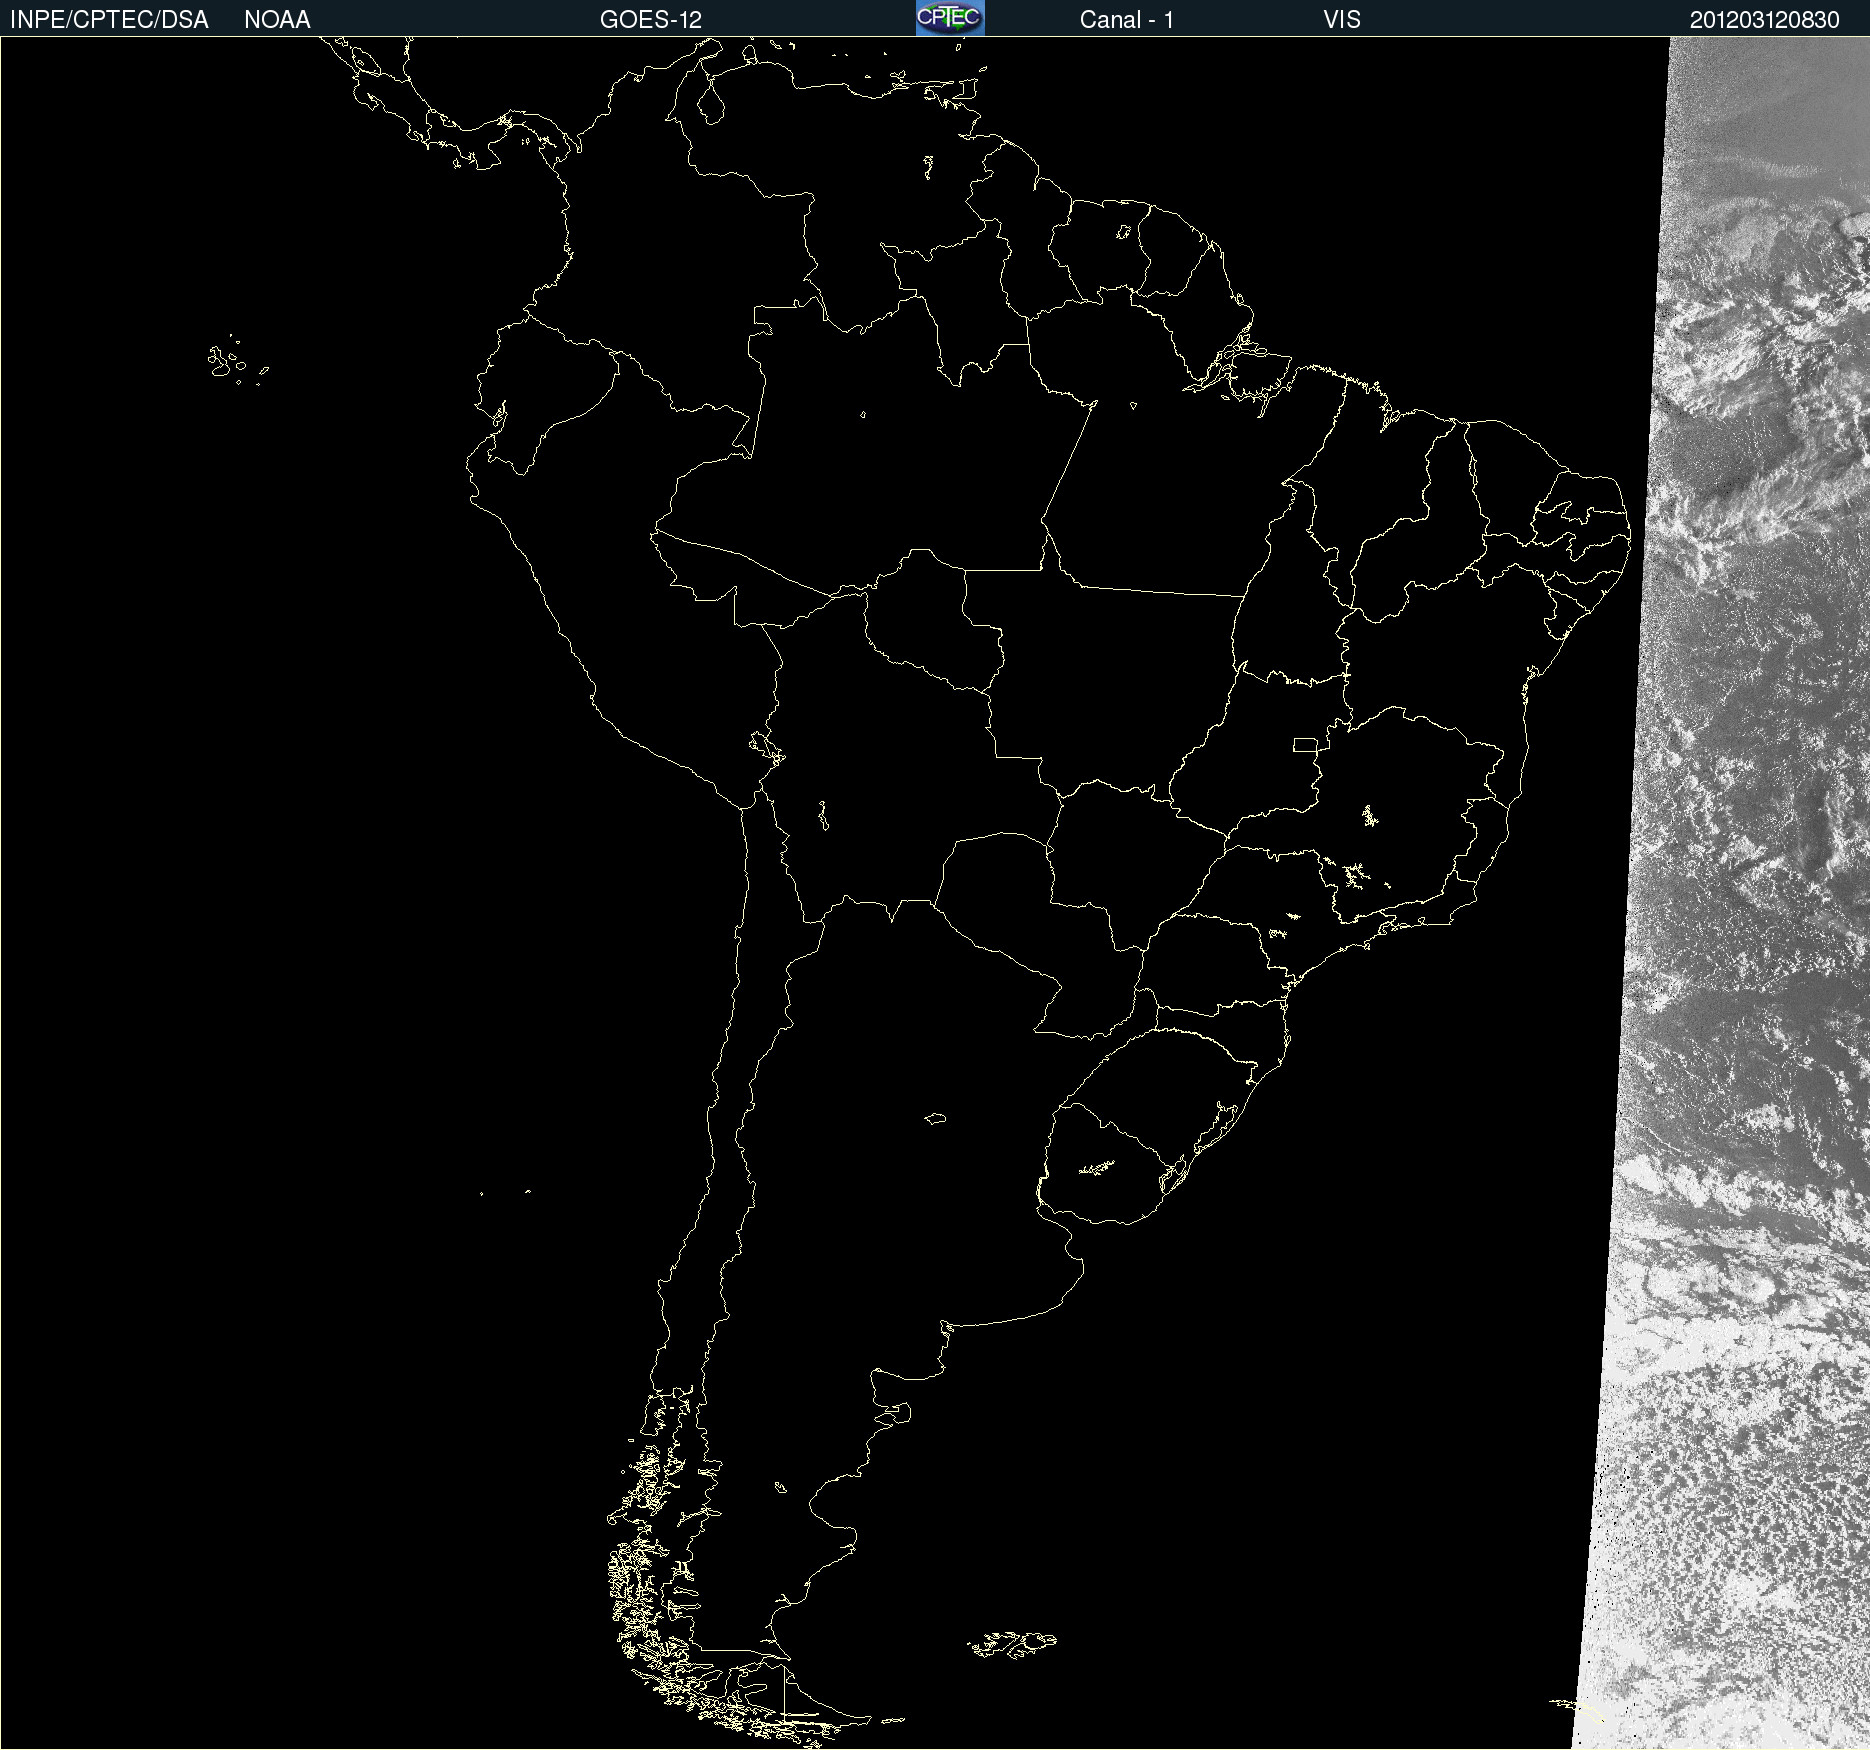Click the NOAA label in the header
This screenshot has width=1870, height=1750.
(x=277, y=20)
